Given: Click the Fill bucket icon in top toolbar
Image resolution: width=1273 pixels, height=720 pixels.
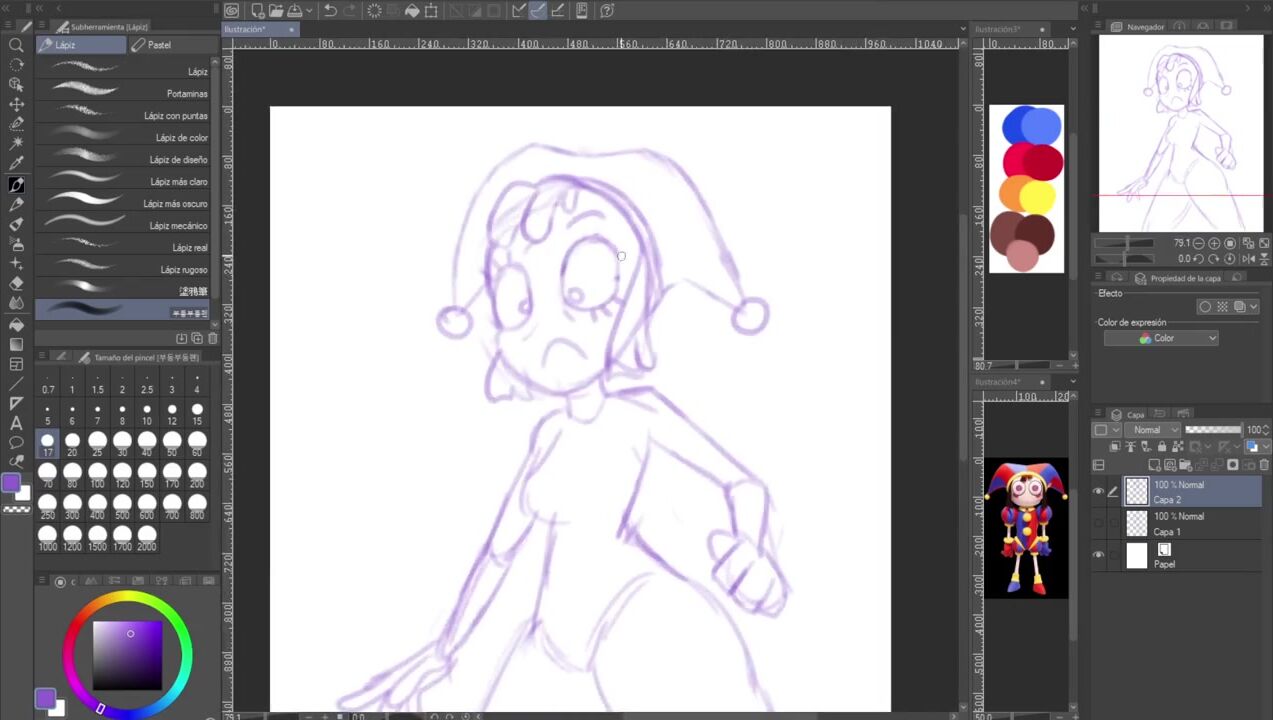Looking at the screenshot, I should point(411,11).
